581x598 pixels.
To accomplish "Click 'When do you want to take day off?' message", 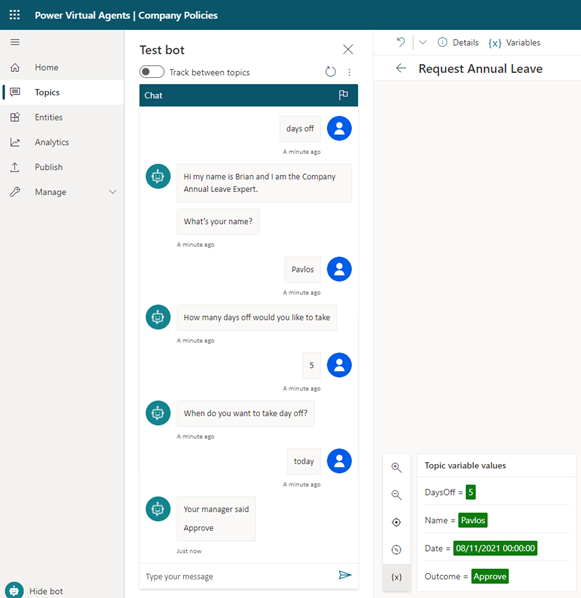I will tap(245, 413).
